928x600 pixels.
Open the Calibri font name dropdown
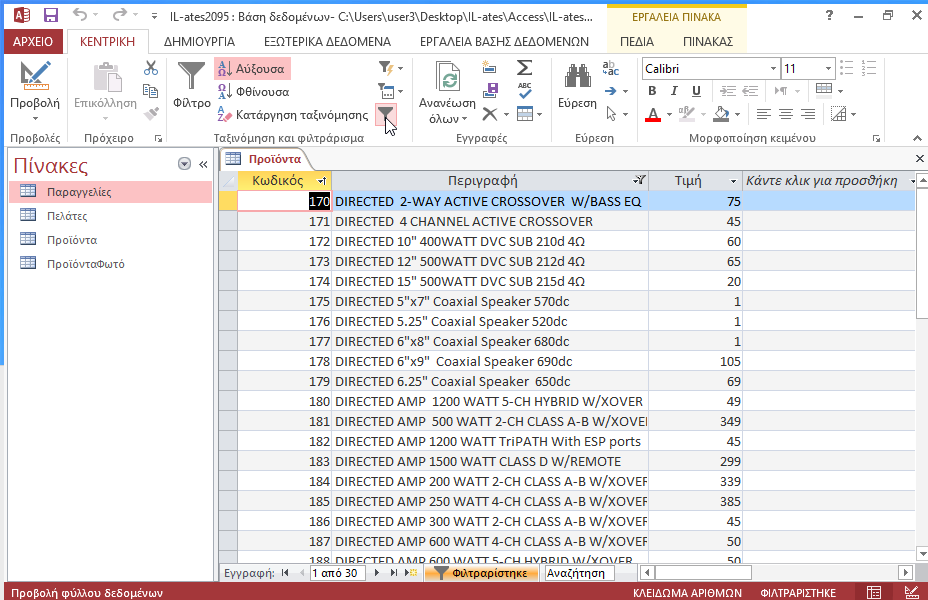coord(773,69)
